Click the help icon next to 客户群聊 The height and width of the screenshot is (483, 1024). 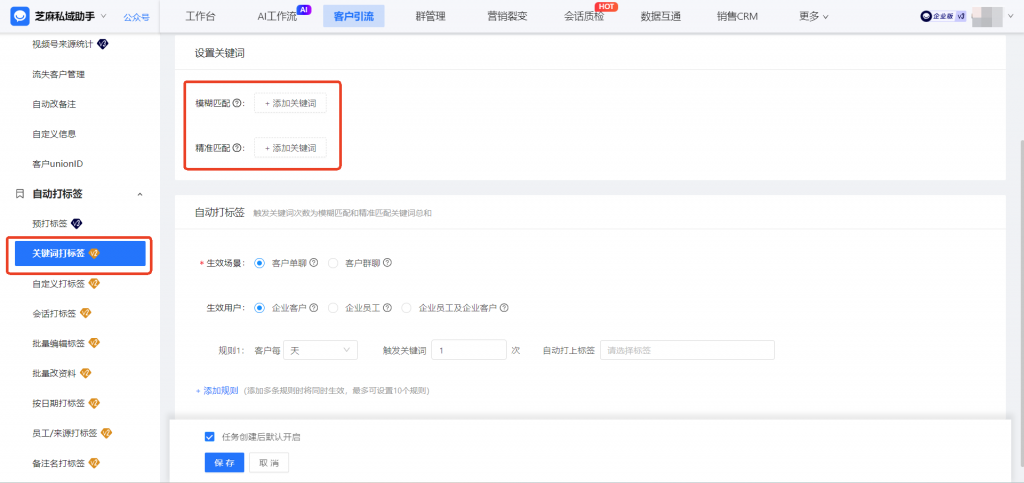387,263
